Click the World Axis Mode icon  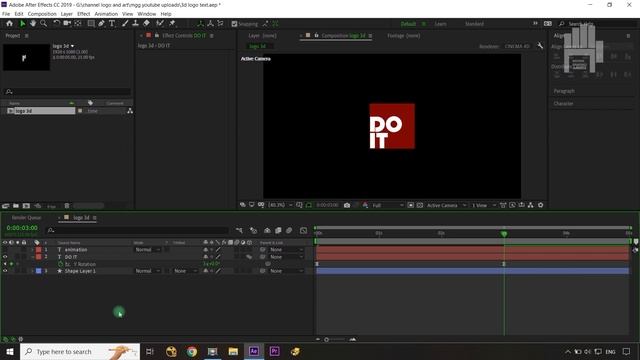click(210, 24)
